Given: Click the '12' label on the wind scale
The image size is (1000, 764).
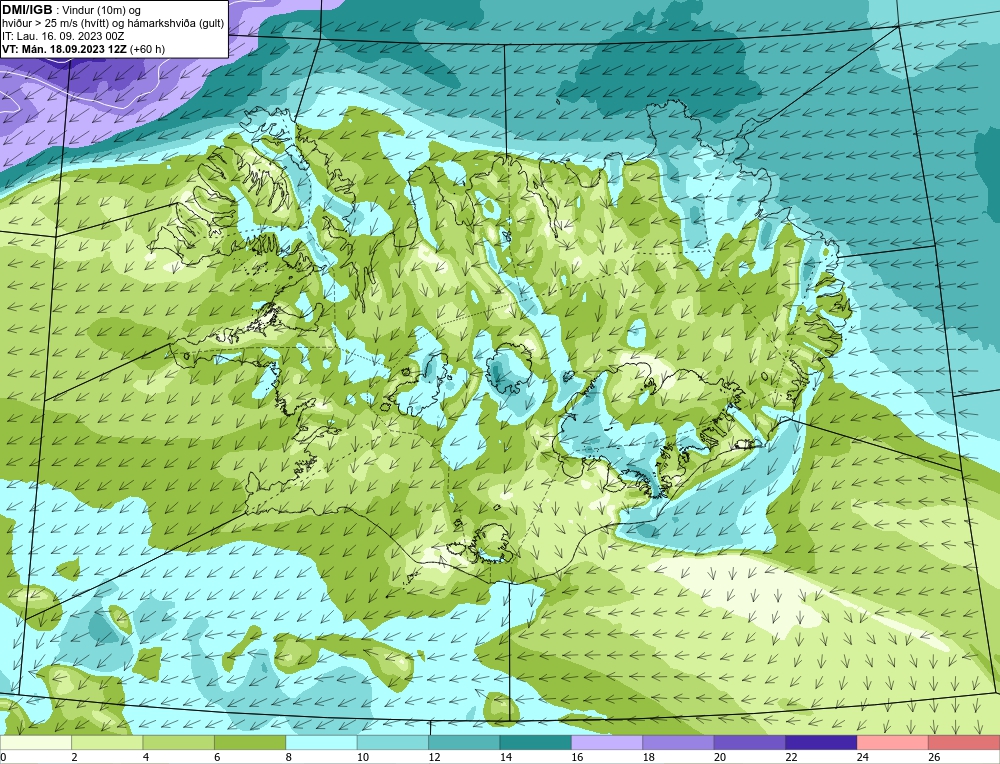Looking at the screenshot, I should [434, 757].
